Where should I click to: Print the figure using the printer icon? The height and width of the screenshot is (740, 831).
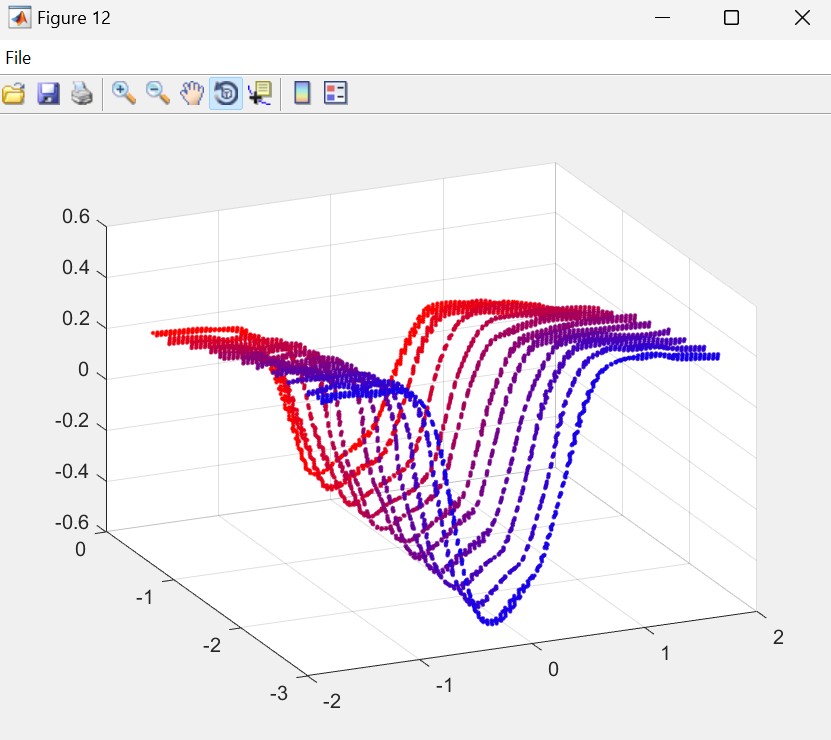coord(82,94)
